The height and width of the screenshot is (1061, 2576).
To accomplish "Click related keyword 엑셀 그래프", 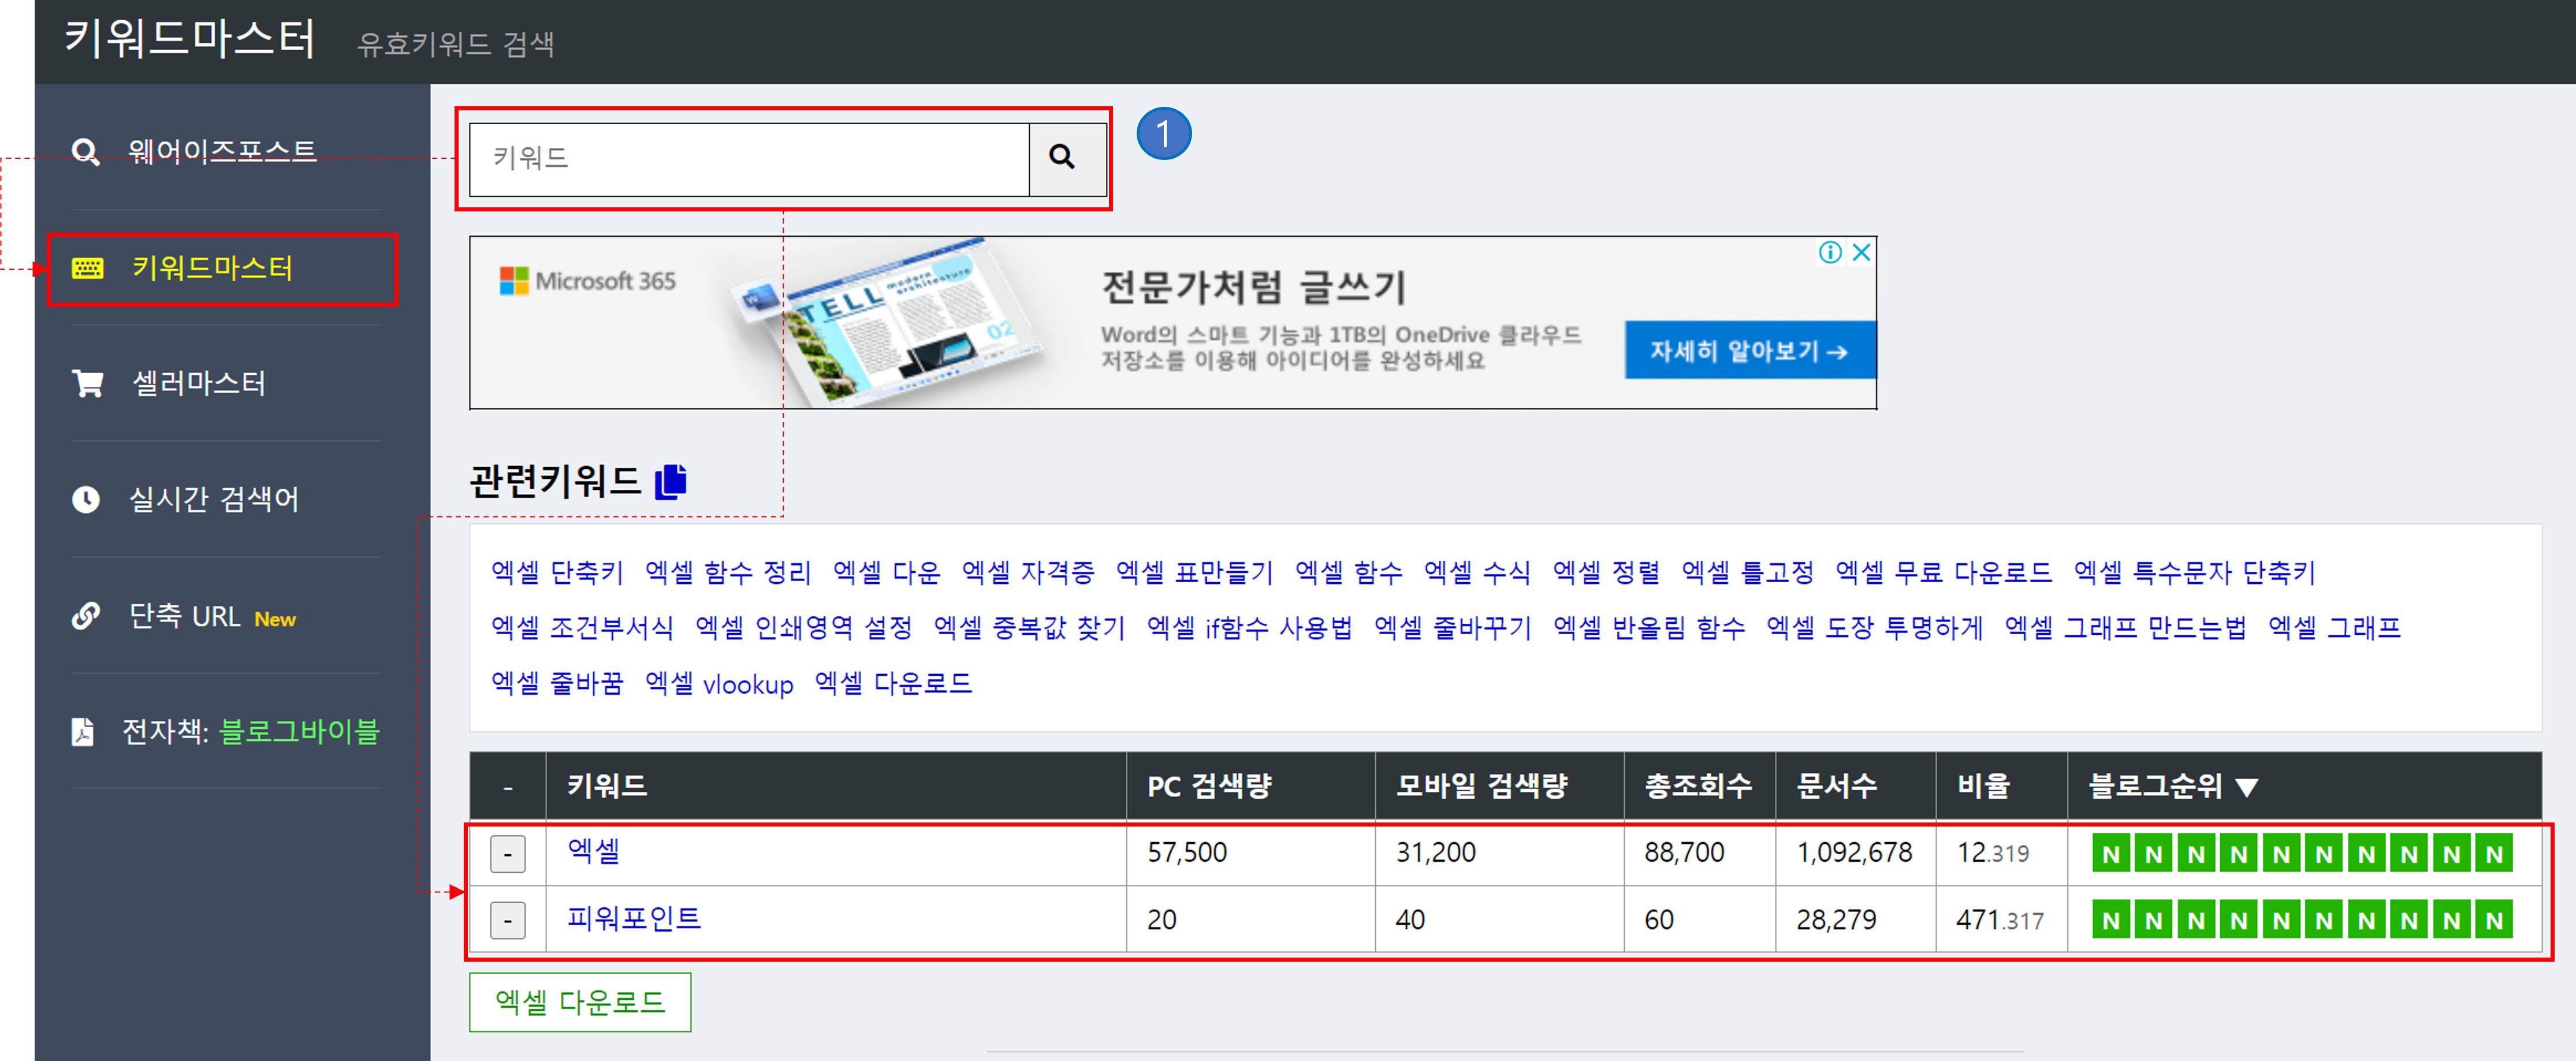I will 2334,627.
